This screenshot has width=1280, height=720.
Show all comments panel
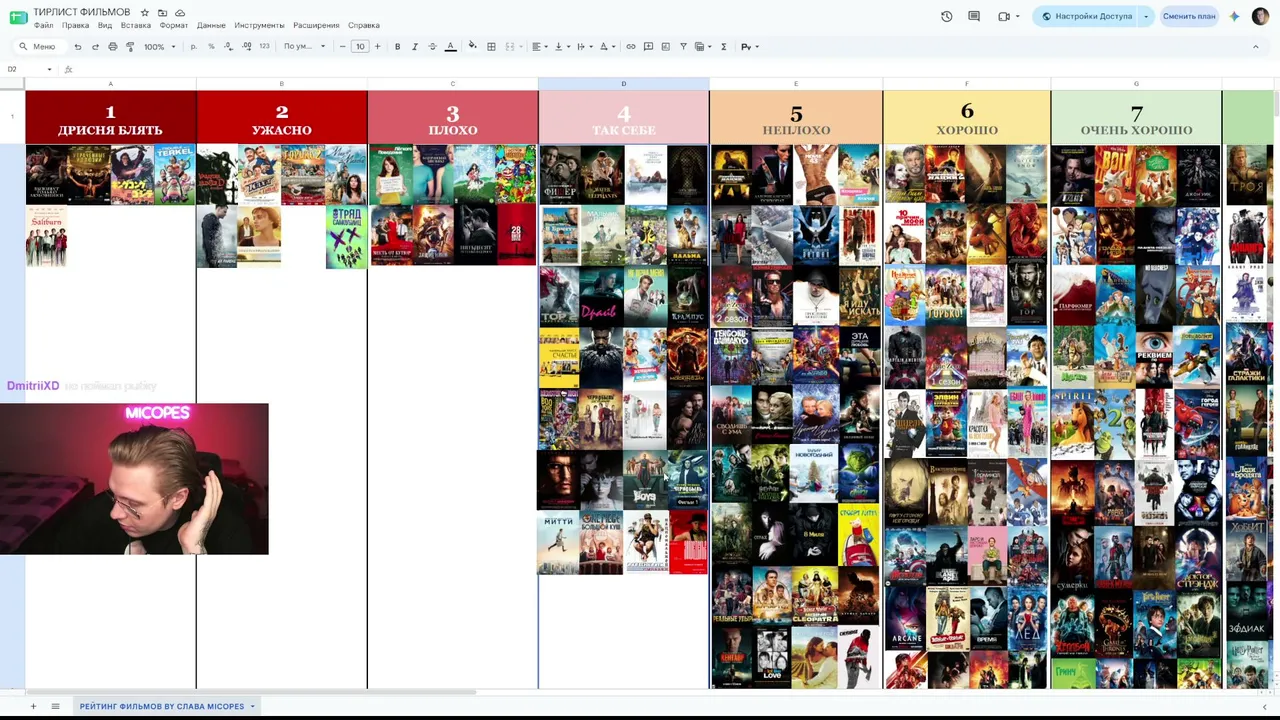click(974, 17)
